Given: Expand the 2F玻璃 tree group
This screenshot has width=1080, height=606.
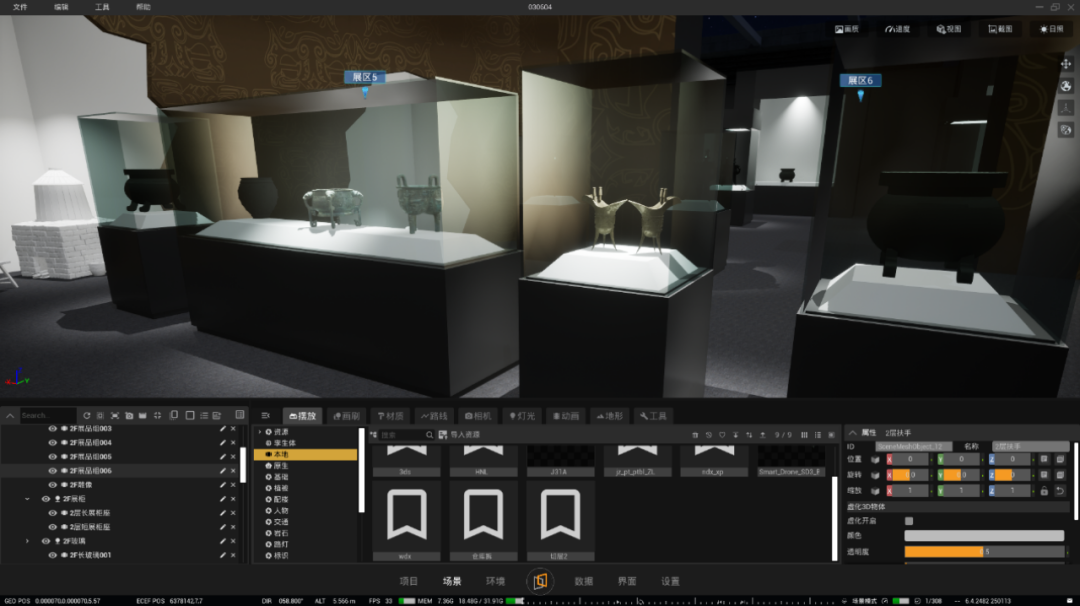Looking at the screenshot, I should pos(28,541).
